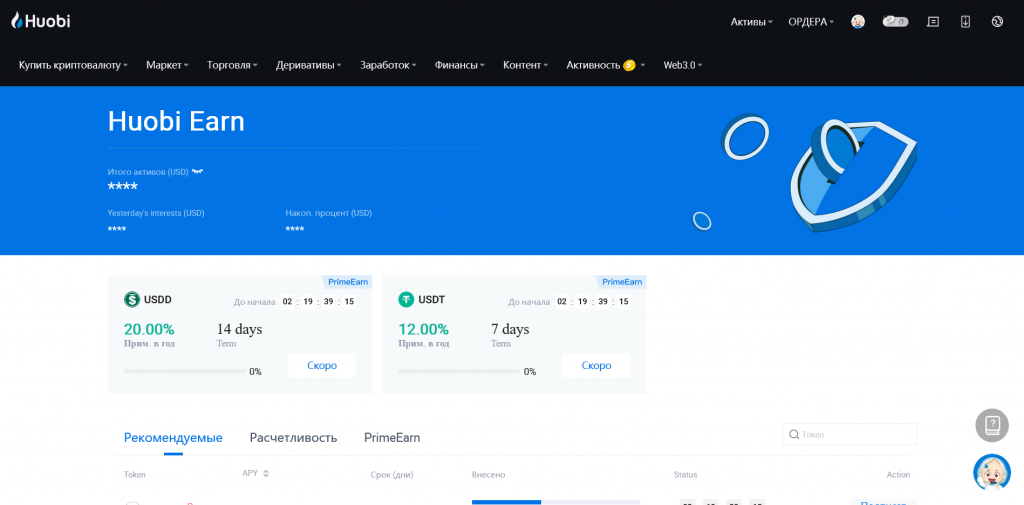Click the USDD card progress bar
The height and width of the screenshot is (505, 1024).
(185, 371)
